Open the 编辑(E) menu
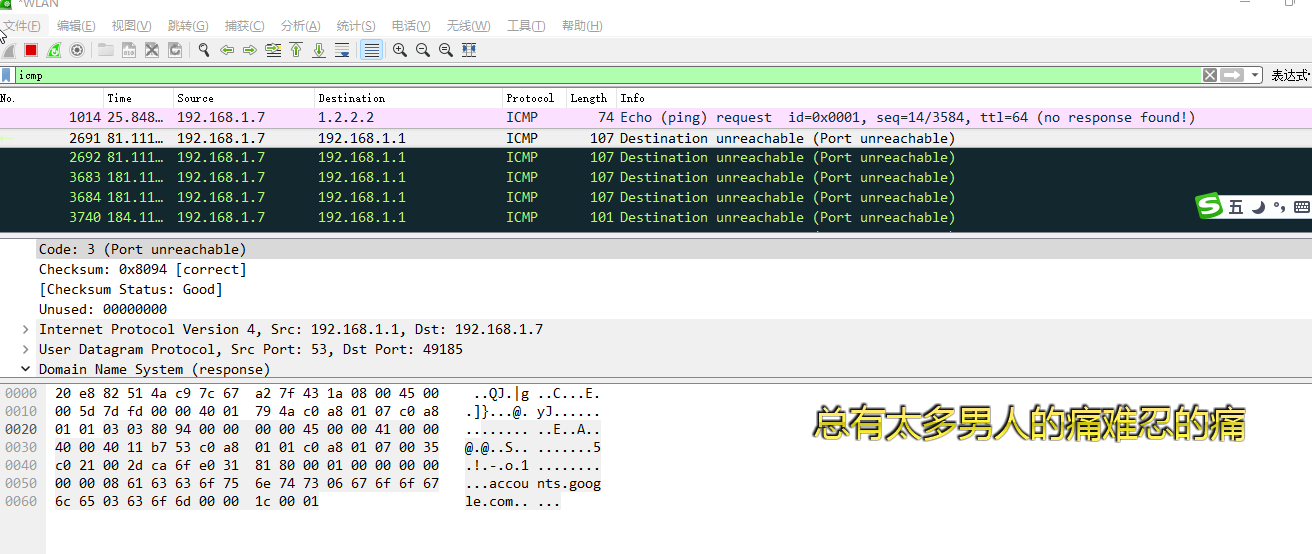 click(x=76, y=26)
